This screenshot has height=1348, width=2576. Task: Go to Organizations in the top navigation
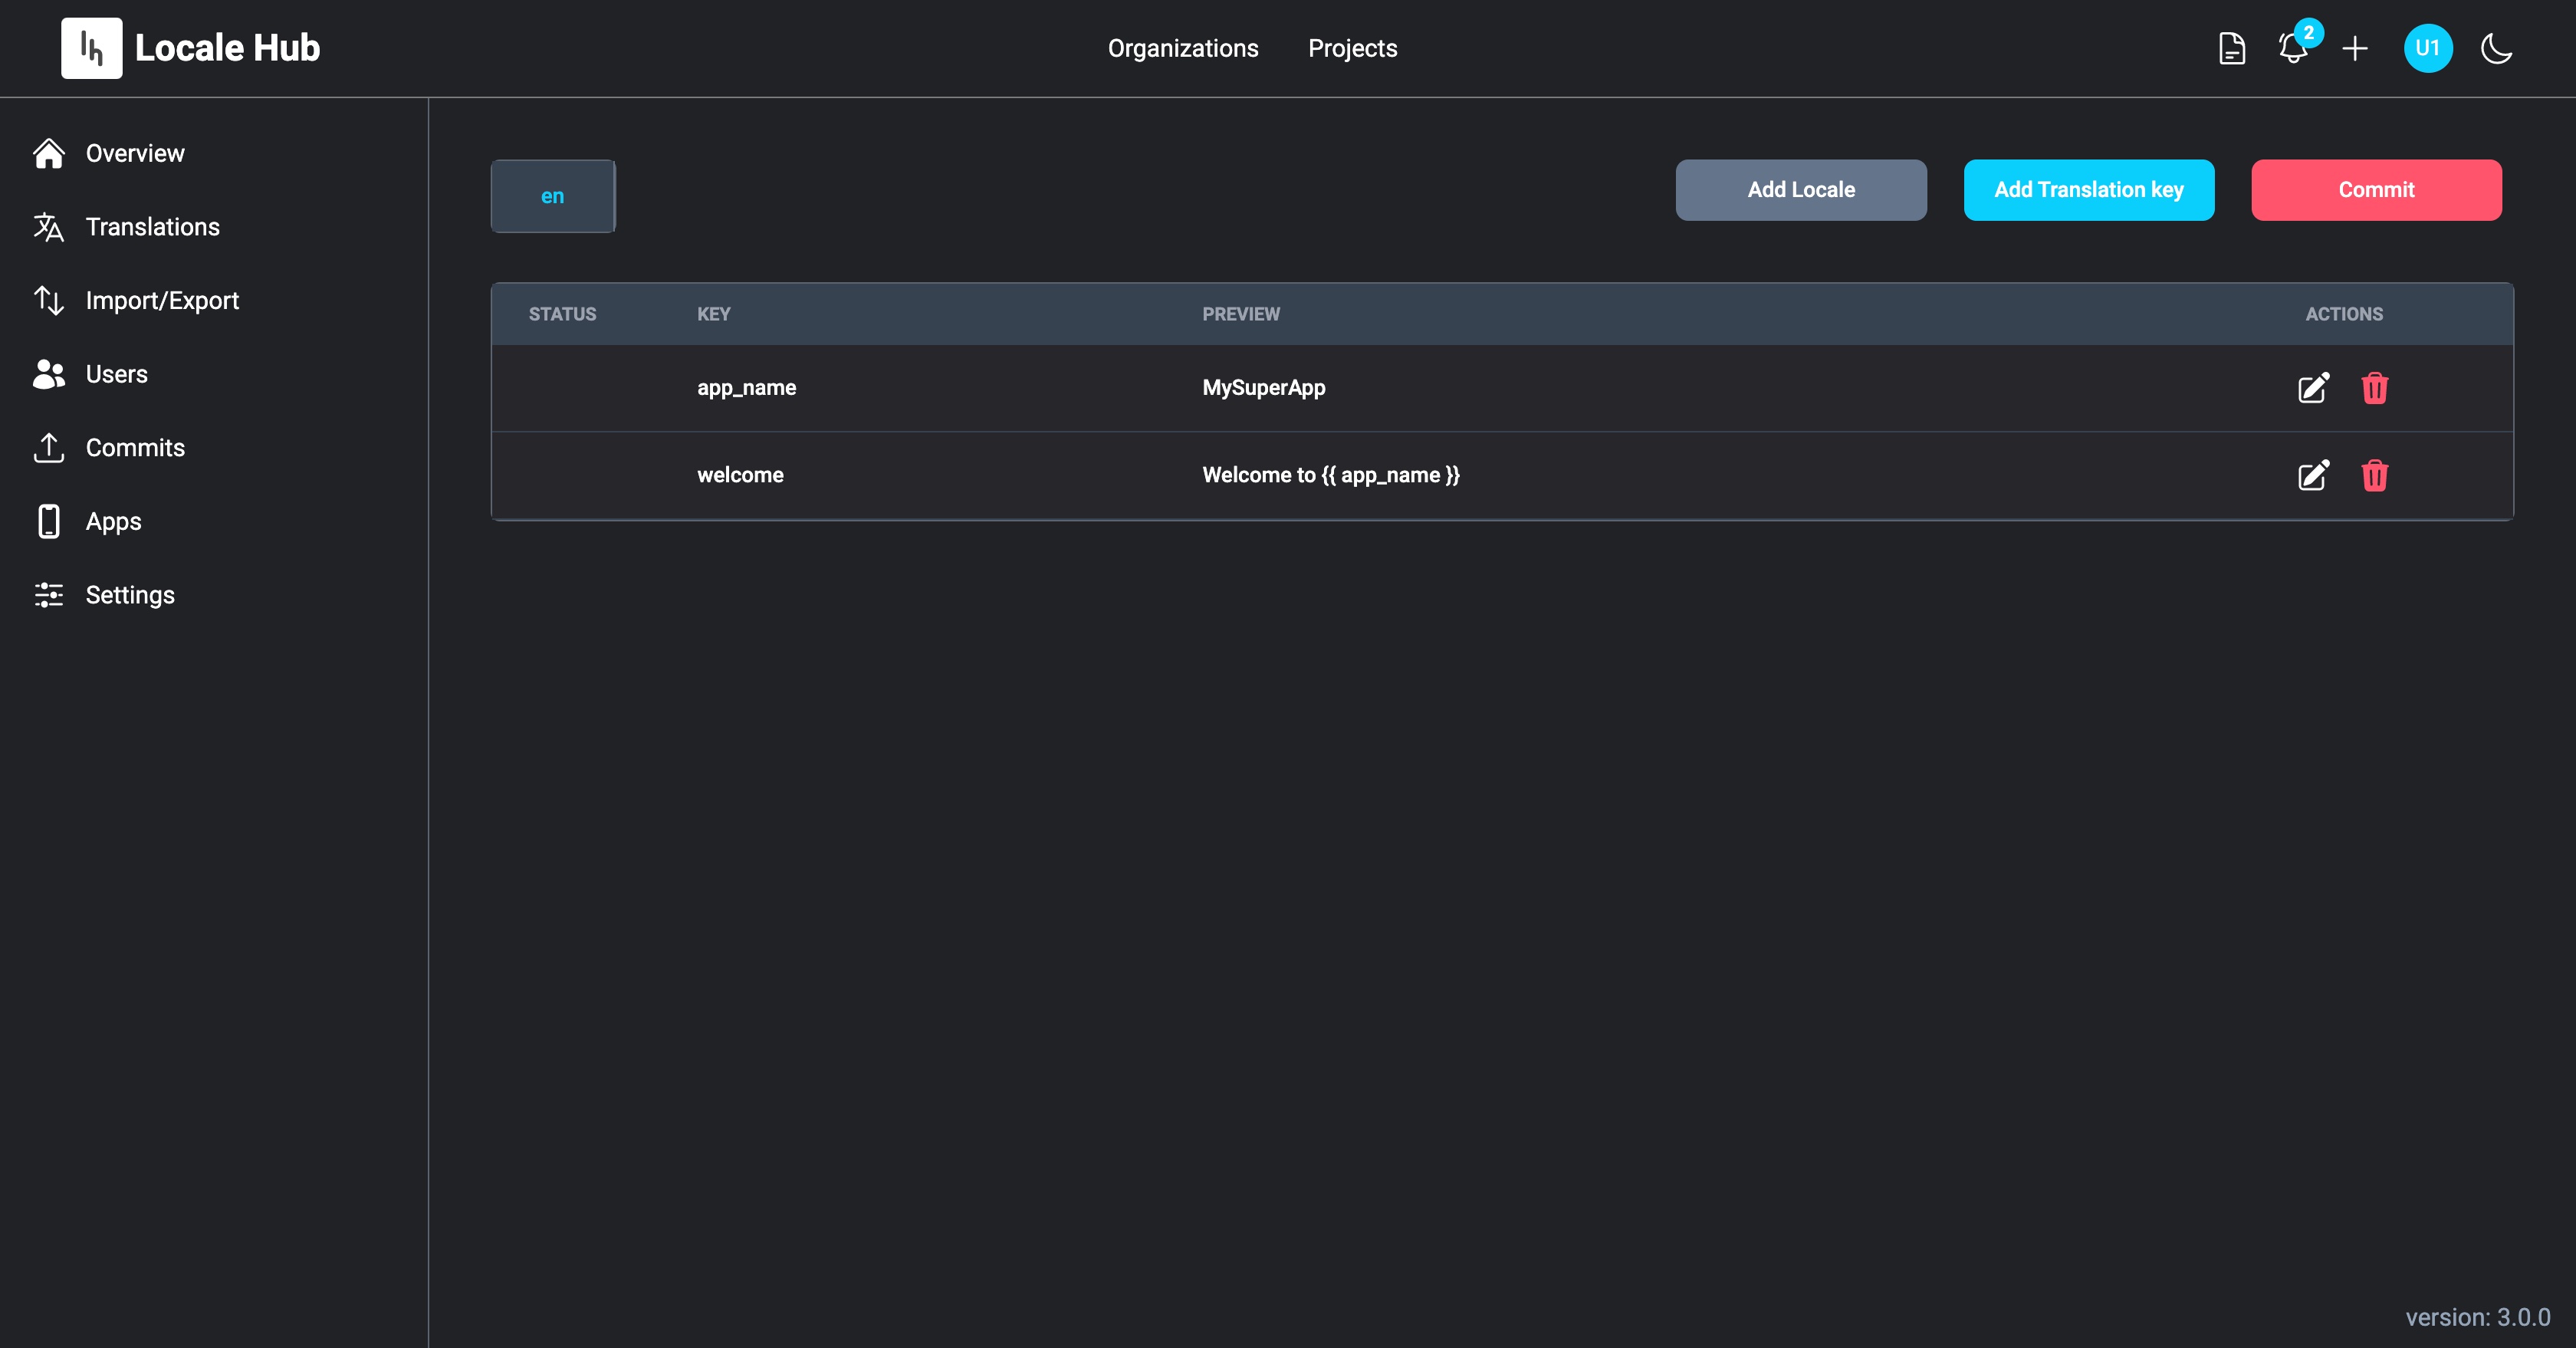pyautogui.click(x=1183, y=48)
